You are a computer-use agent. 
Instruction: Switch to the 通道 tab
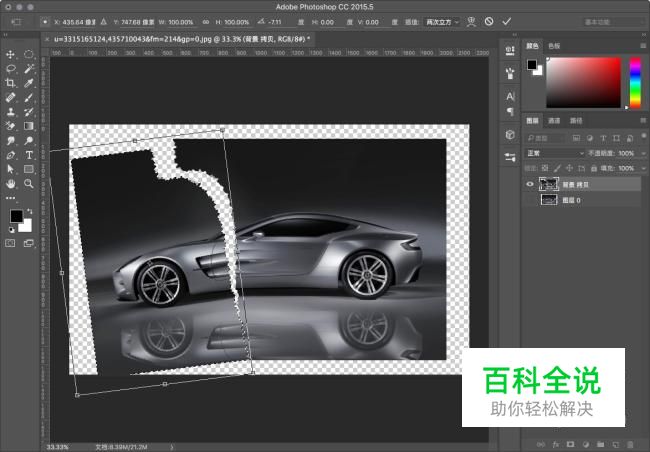[556, 120]
